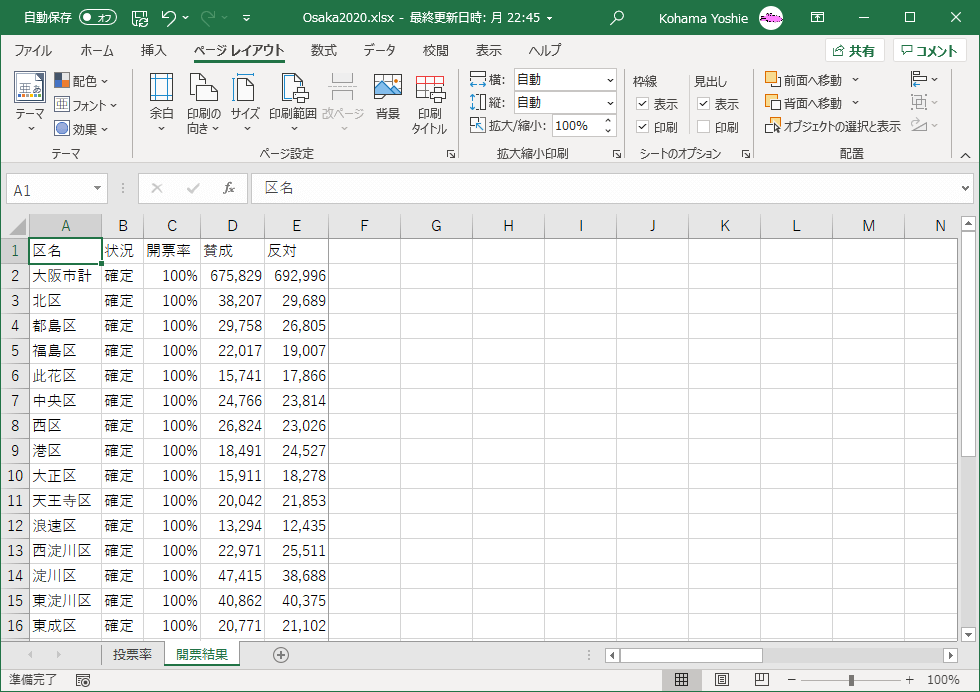Toggle the 自動保存 autosave switch
The width and height of the screenshot is (980, 692).
[98, 17]
